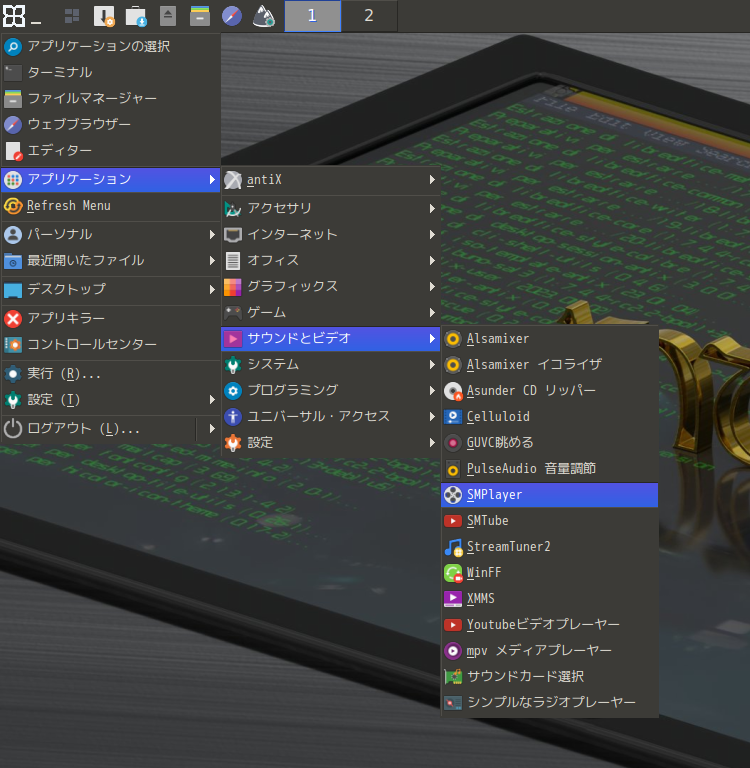Screen dimensions: 750x768
Task: Expand the antiX submenu arrow
Action: coord(432,180)
